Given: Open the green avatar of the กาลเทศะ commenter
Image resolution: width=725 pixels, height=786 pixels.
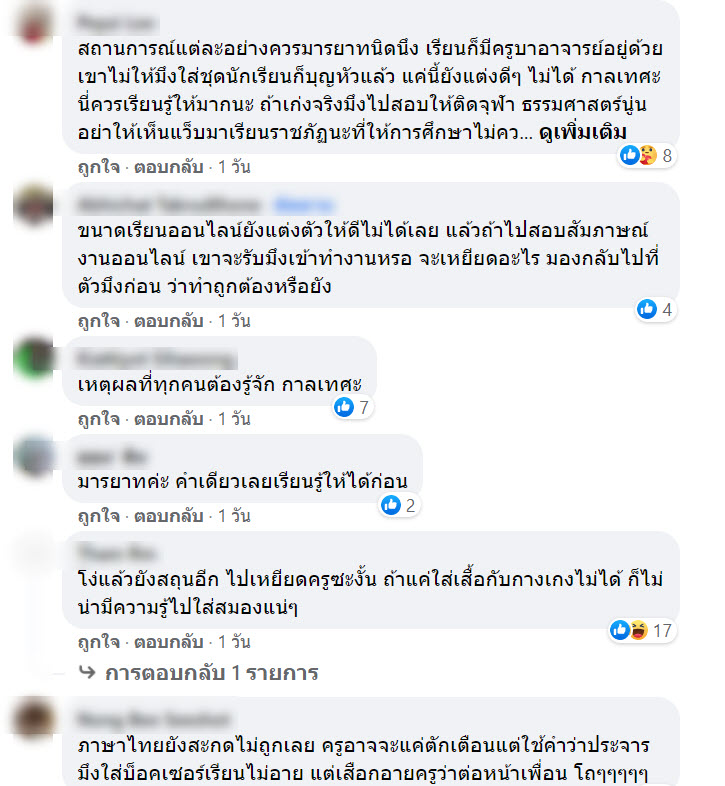Looking at the screenshot, I should click(33, 357).
